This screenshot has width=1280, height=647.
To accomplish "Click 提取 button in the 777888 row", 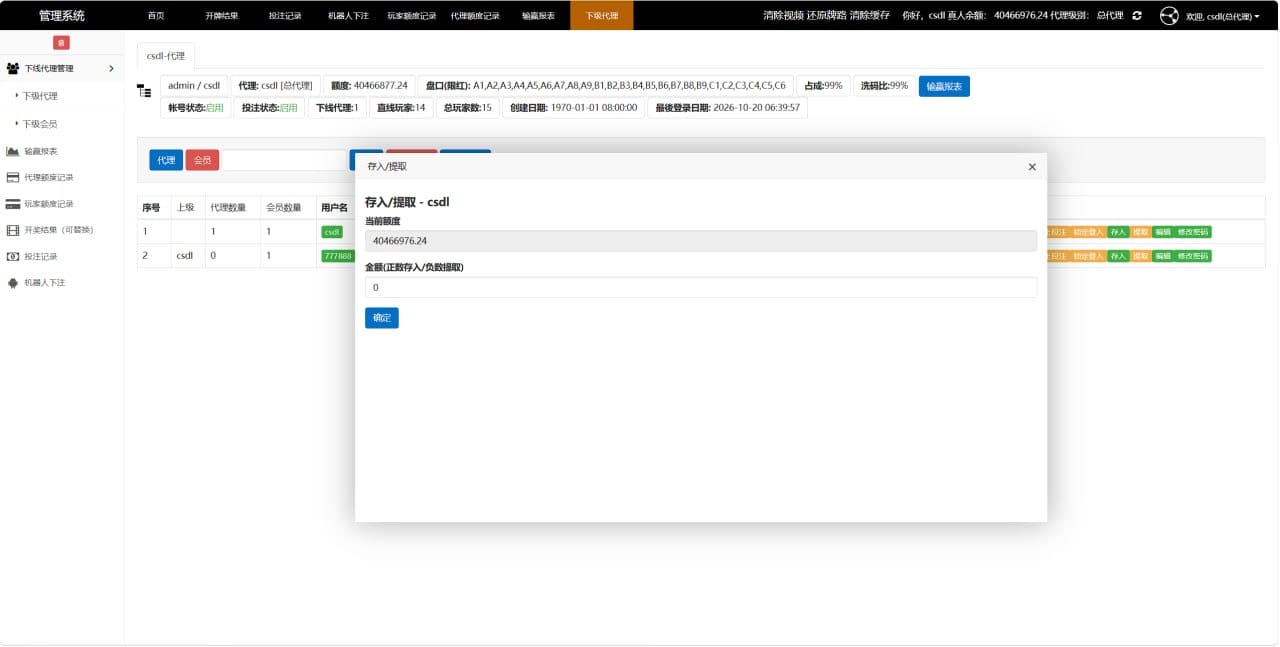I will 1140,256.
